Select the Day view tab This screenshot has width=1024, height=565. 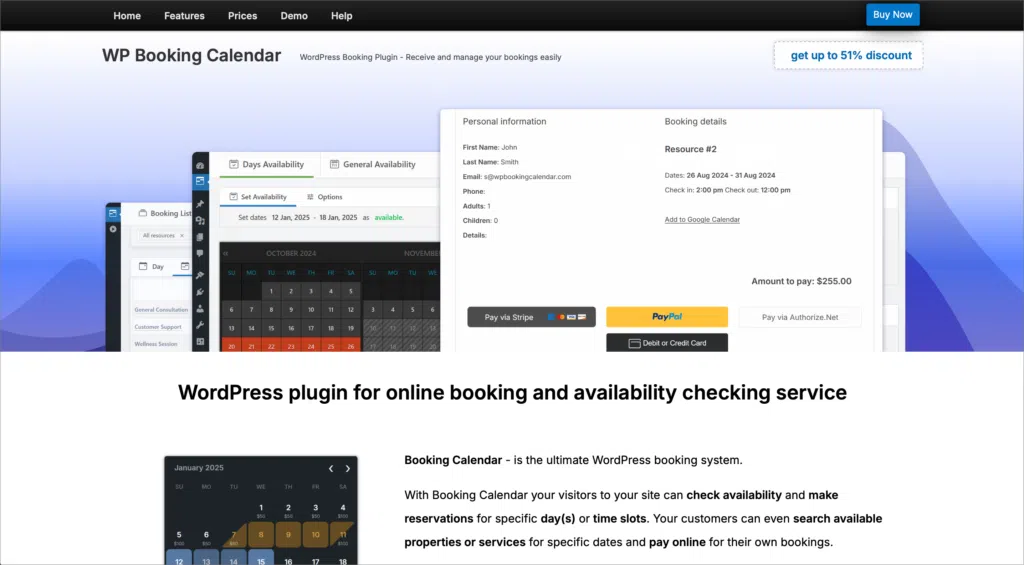click(x=152, y=266)
